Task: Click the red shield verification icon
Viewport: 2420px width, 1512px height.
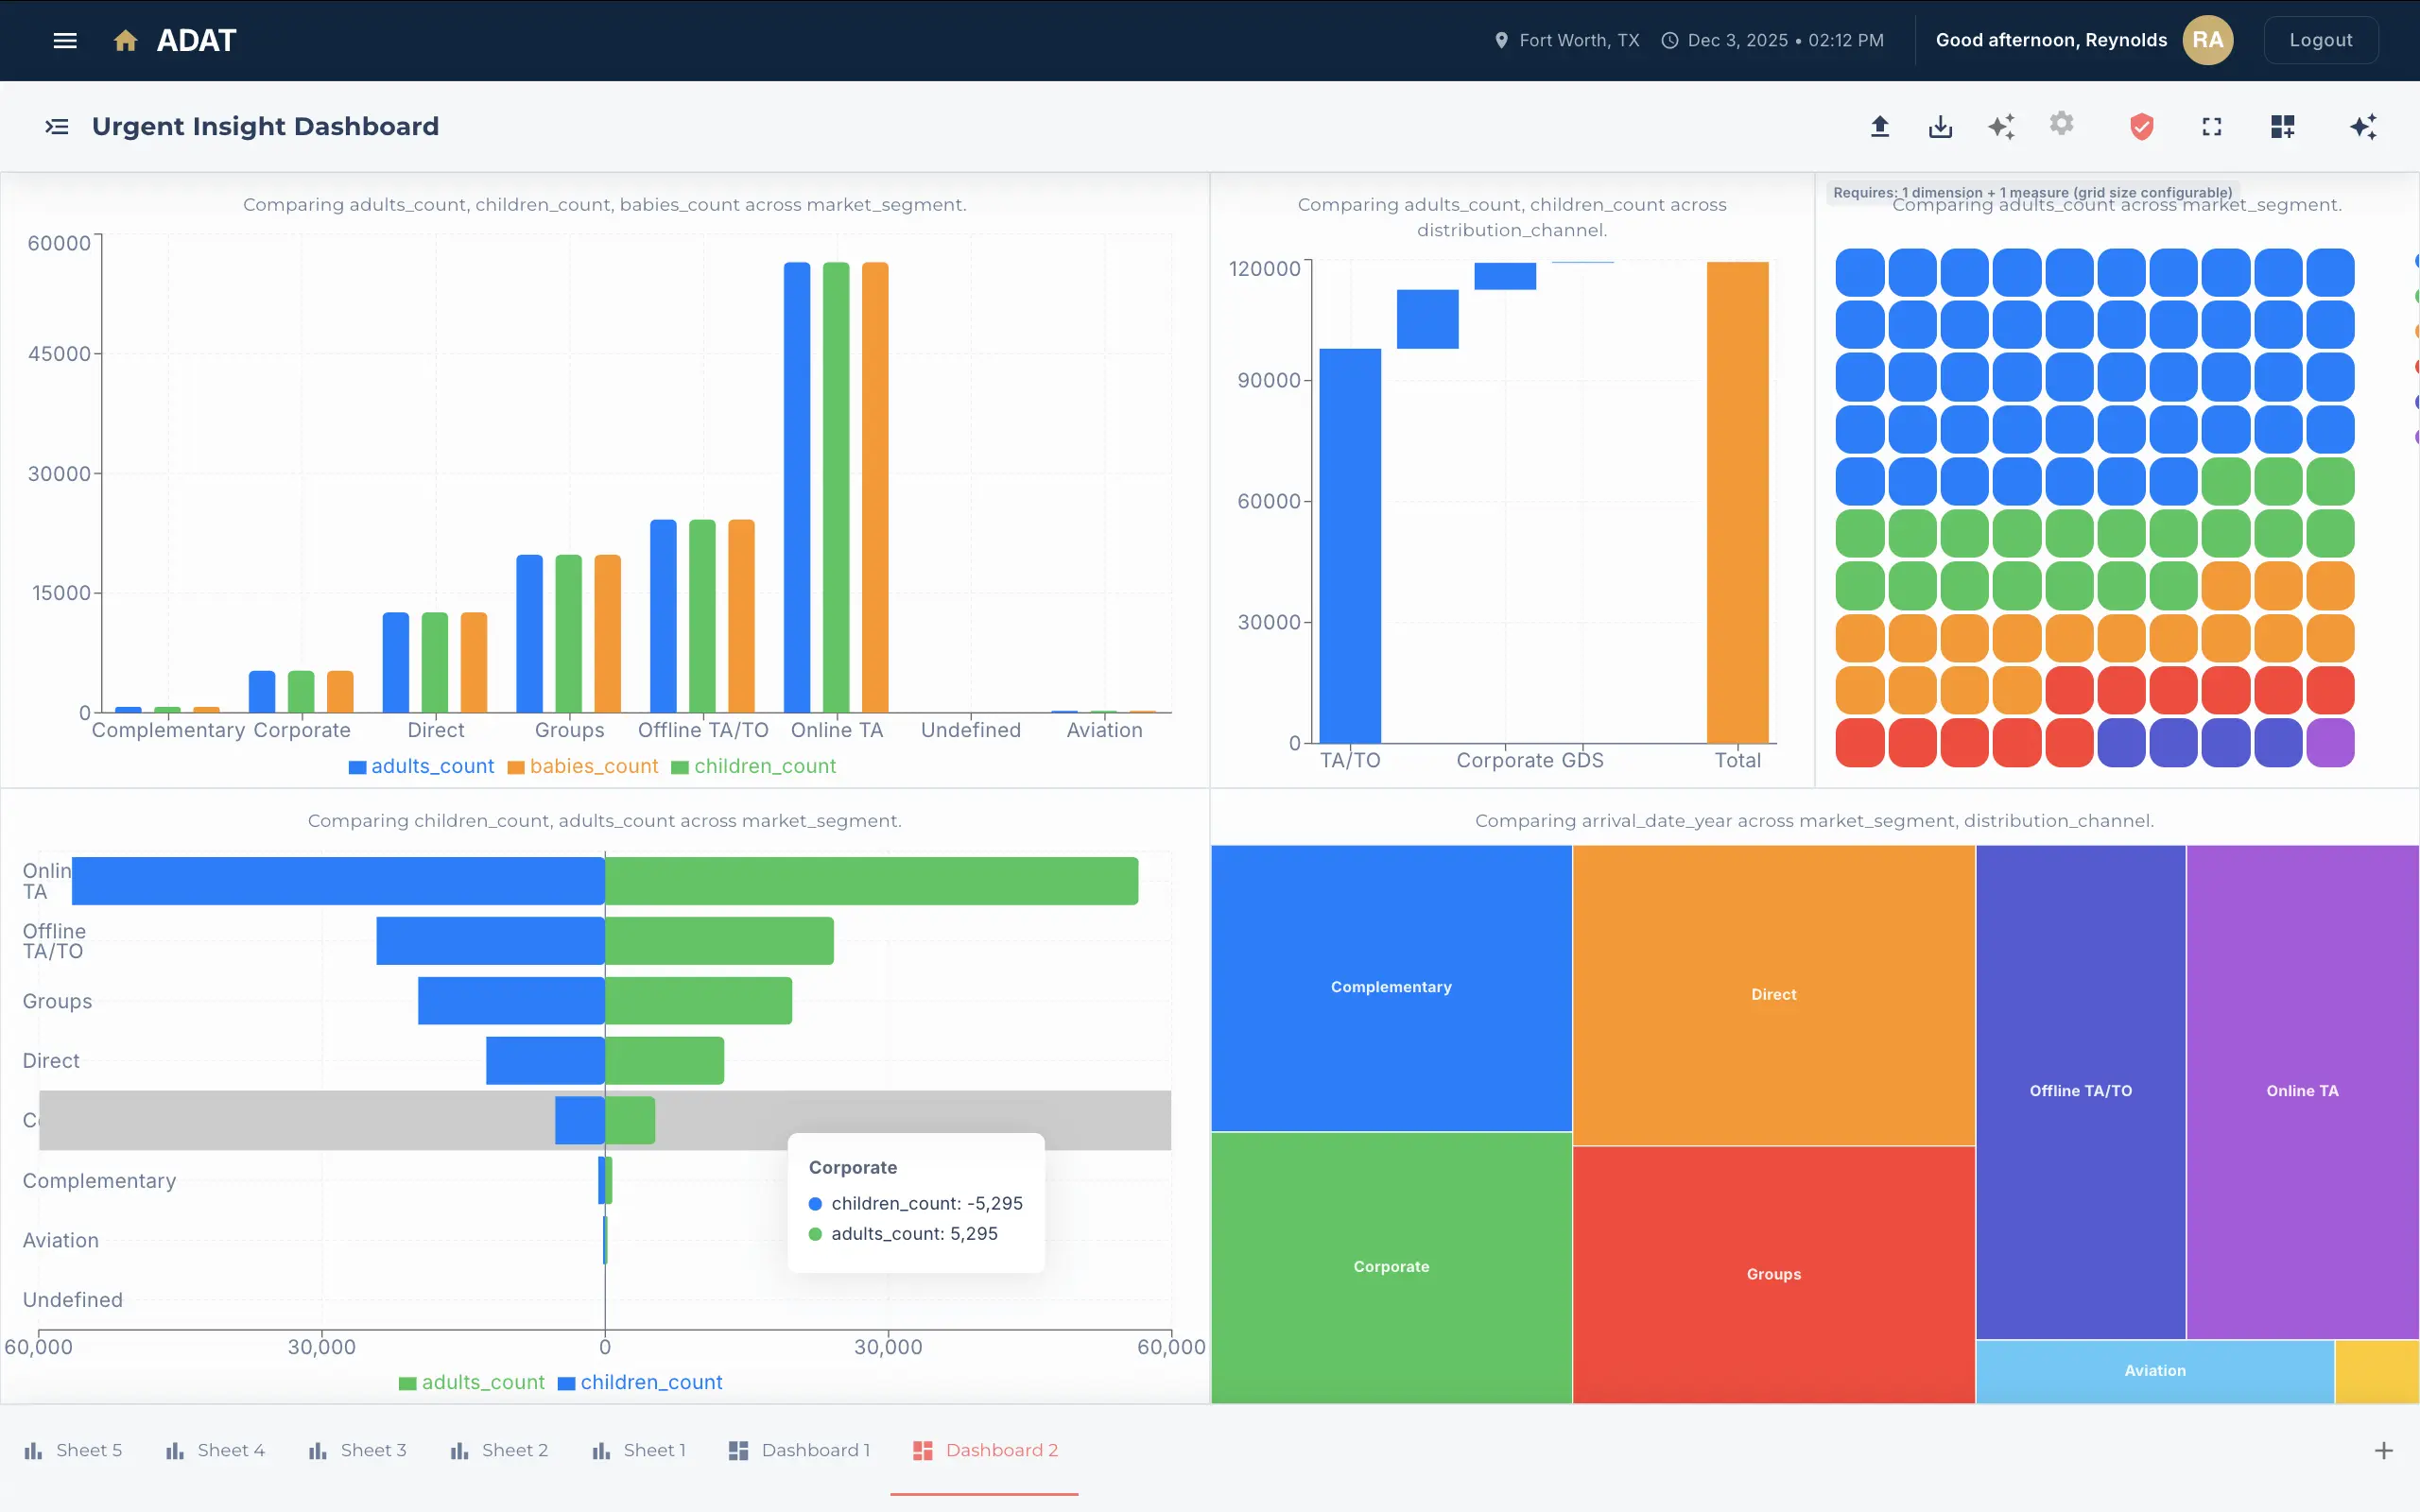Action: pos(2142,126)
